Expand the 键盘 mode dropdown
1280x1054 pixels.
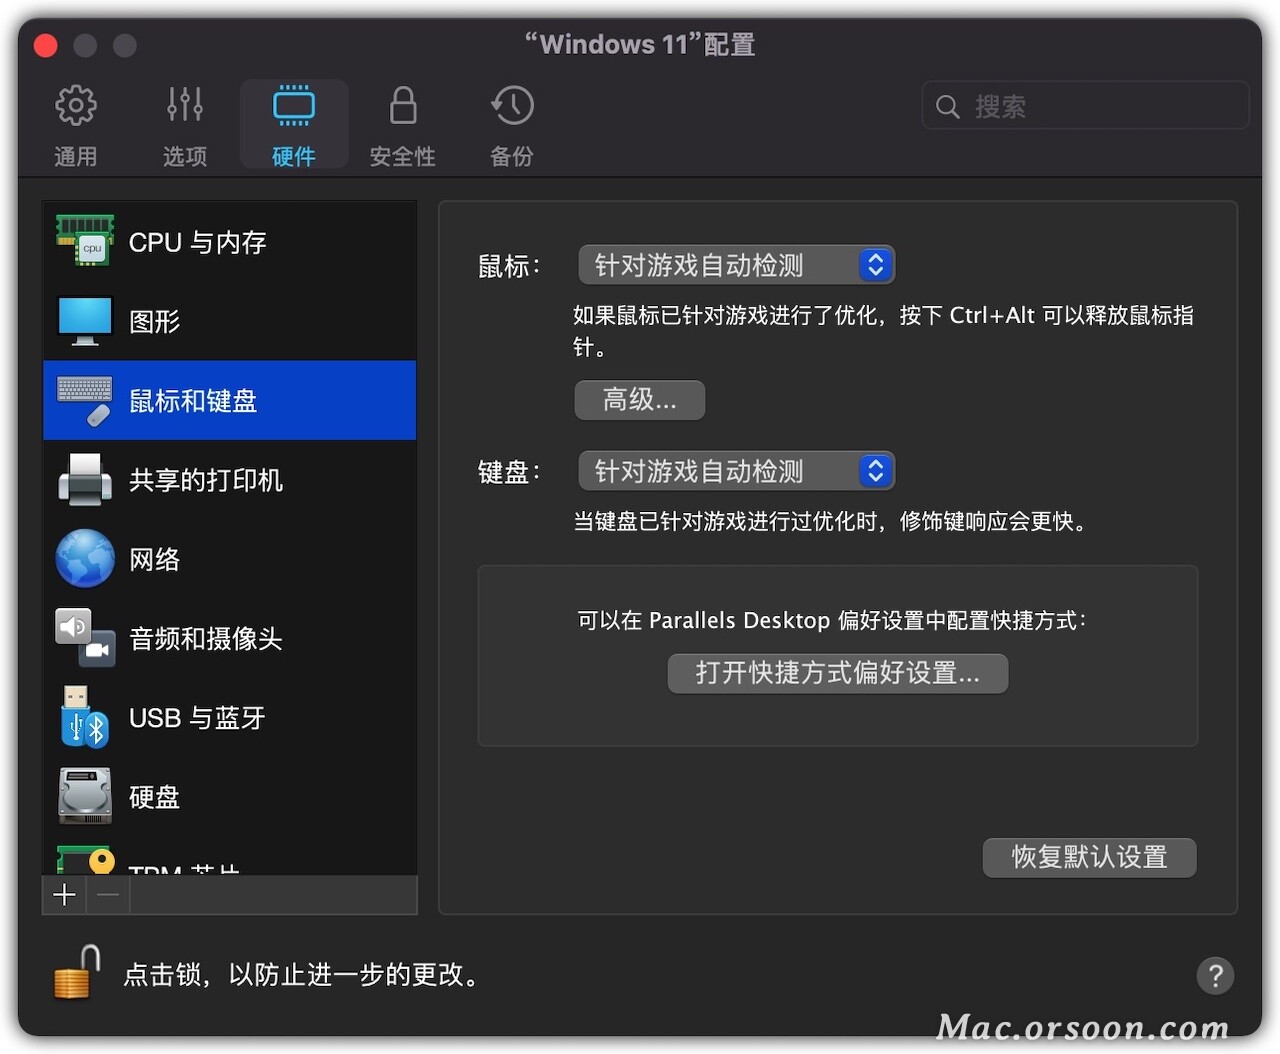736,471
